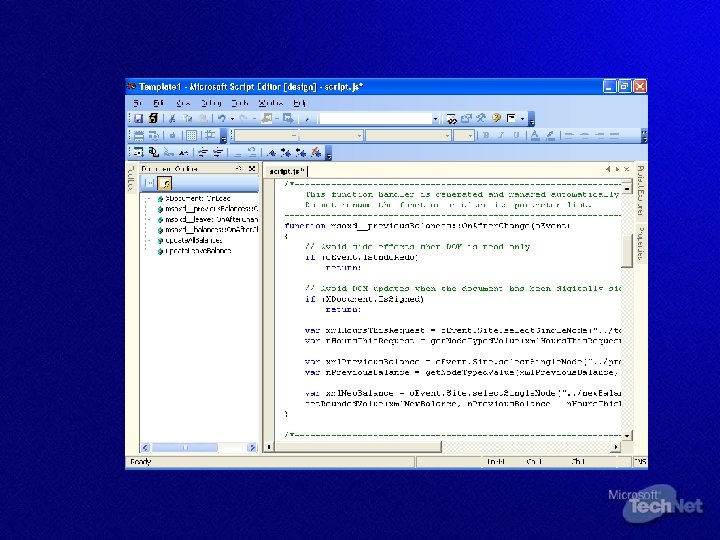Image resolution: width=720 pixels, height=540 pixels.
Task: Open the Window menu
Action: [x=270, y=103]
